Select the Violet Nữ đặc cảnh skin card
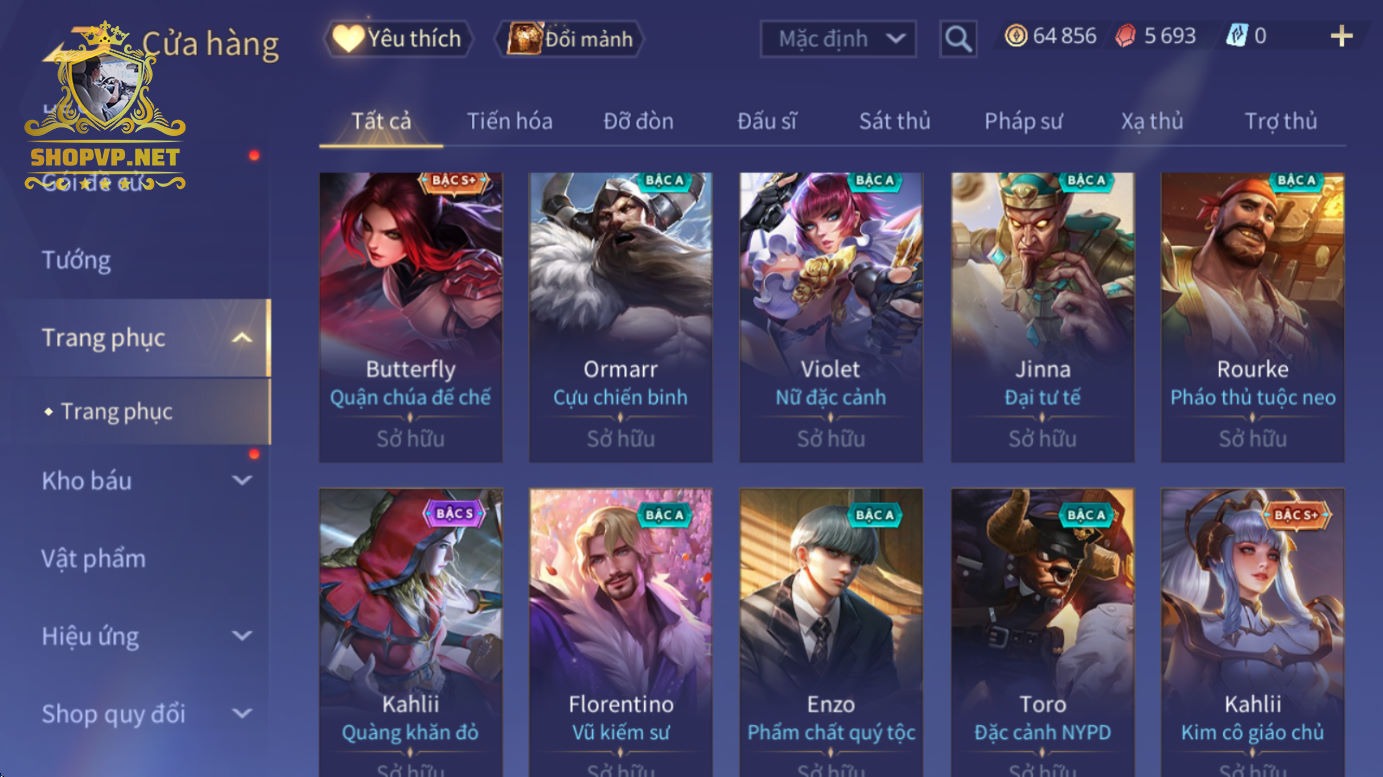Viewport: 1383px width, 777px height. pyautogui.click(x=831, y=317)
